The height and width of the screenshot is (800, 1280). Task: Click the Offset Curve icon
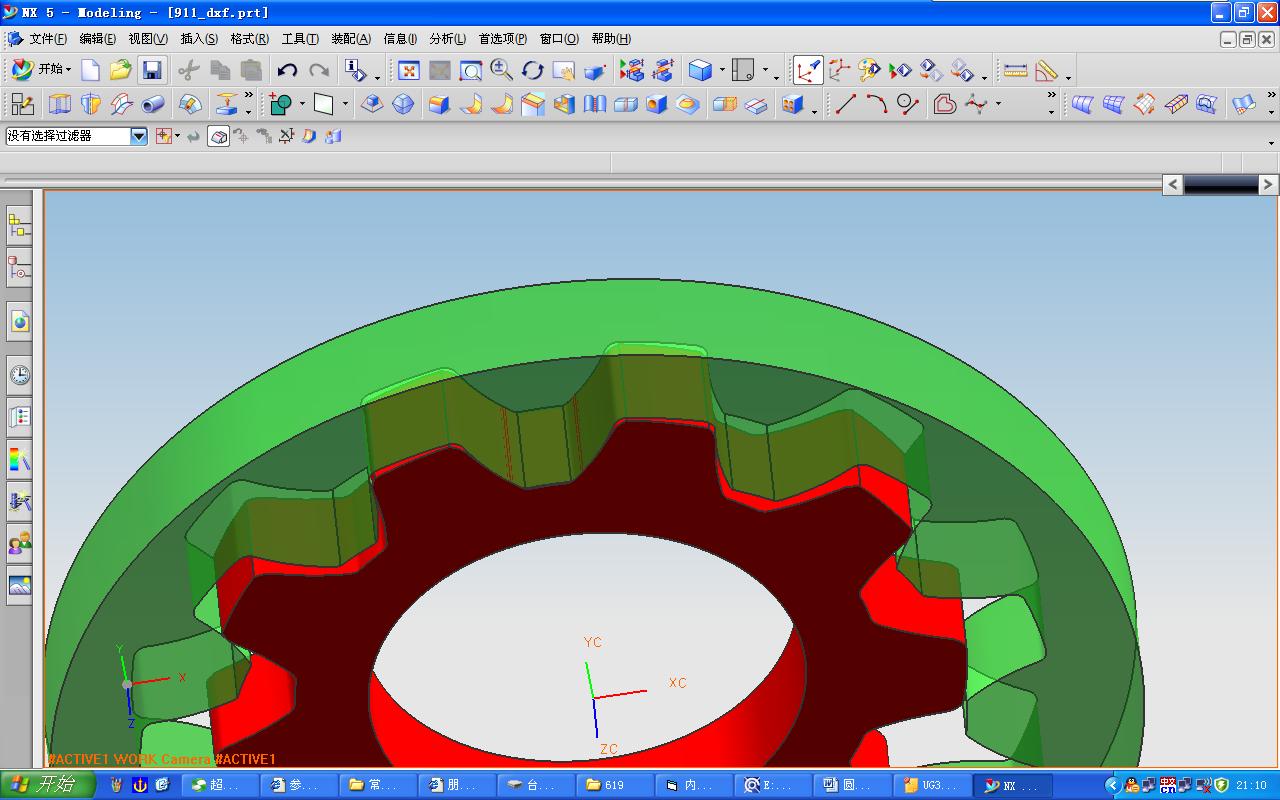click(945, 104)
